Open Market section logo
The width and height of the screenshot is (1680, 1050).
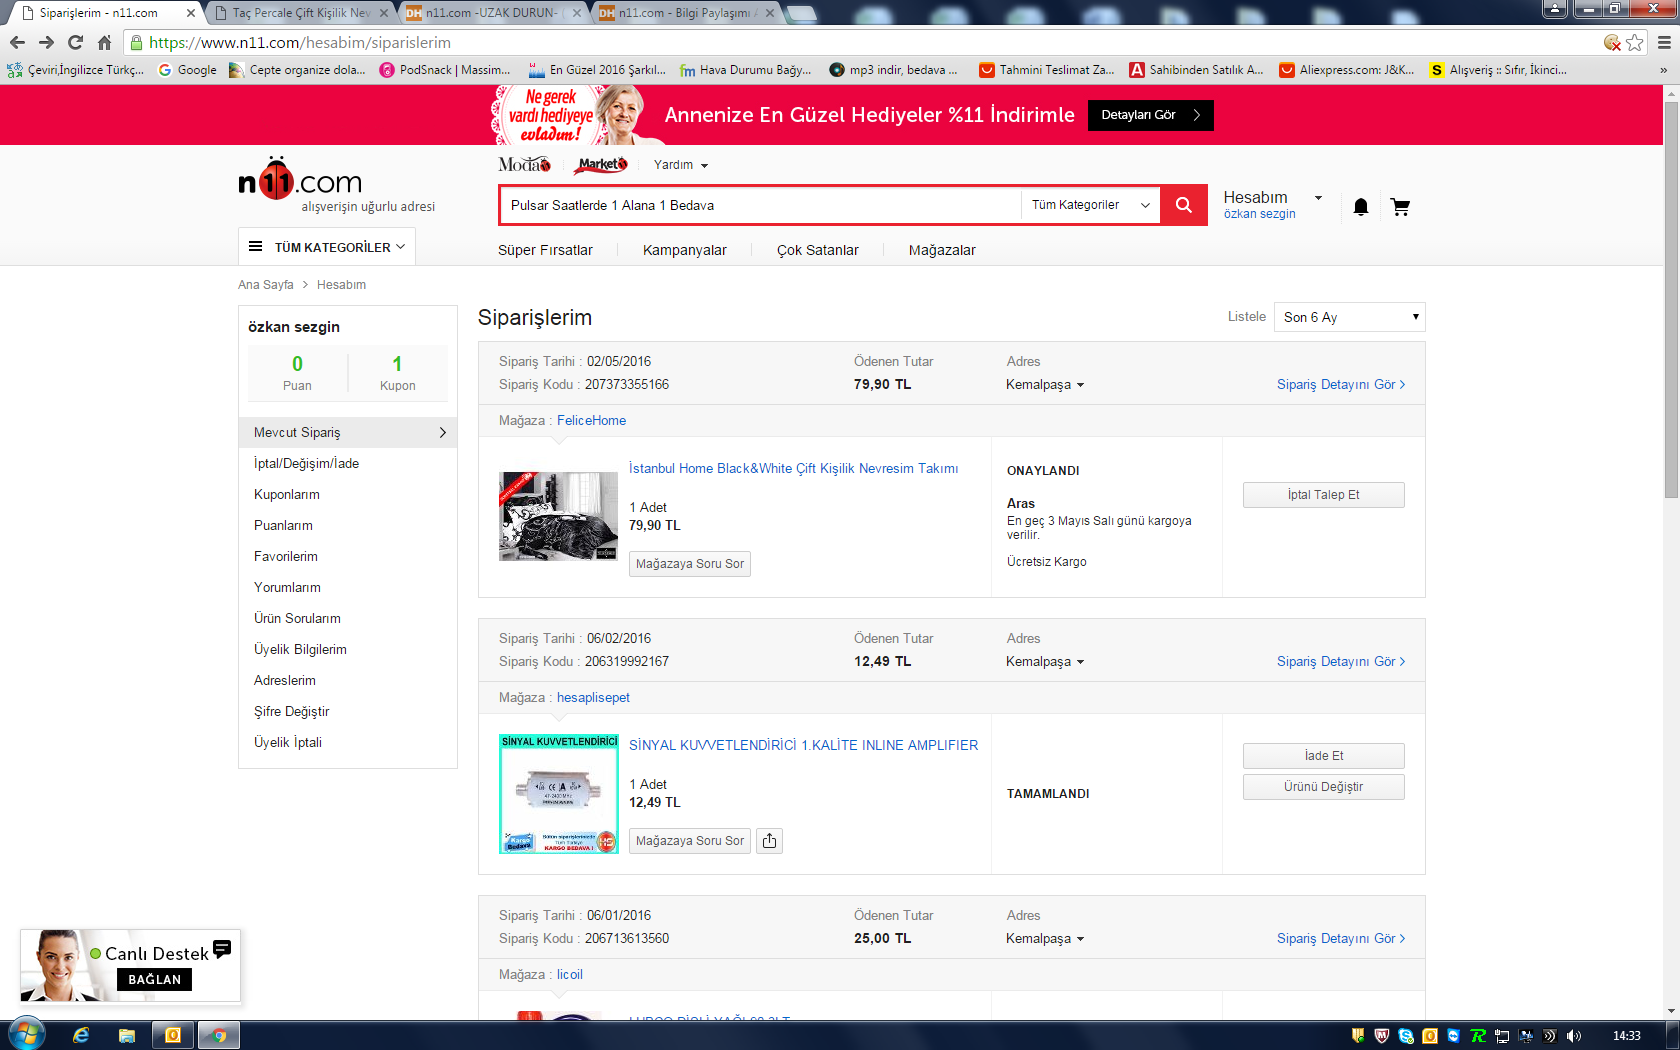tap(602, 164)
